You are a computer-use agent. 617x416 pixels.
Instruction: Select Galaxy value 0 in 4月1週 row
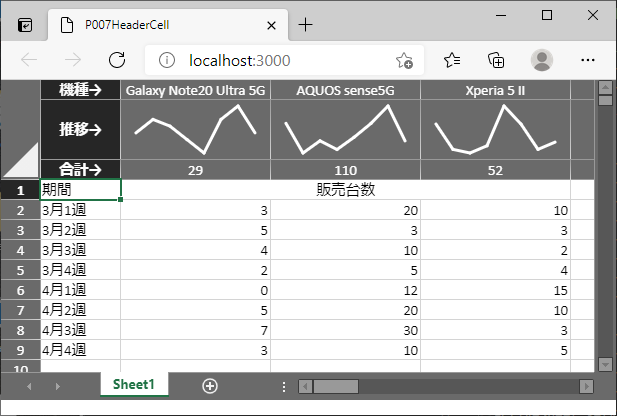click(x=196, y=290)
